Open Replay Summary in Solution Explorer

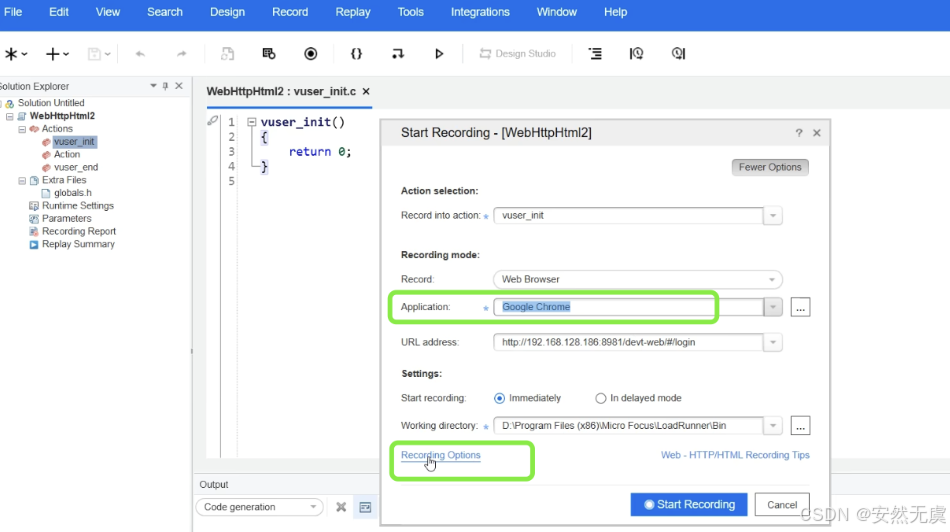78,244
